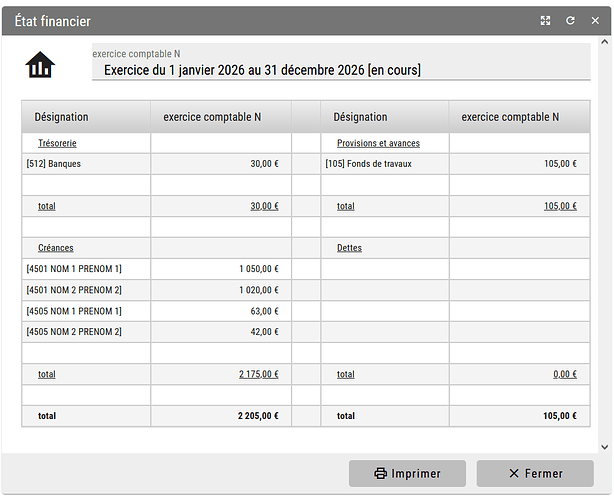614x500 pixels.
Task: Click the fullscreen expand icon in title bar
Action: click(x=545, y=21)
